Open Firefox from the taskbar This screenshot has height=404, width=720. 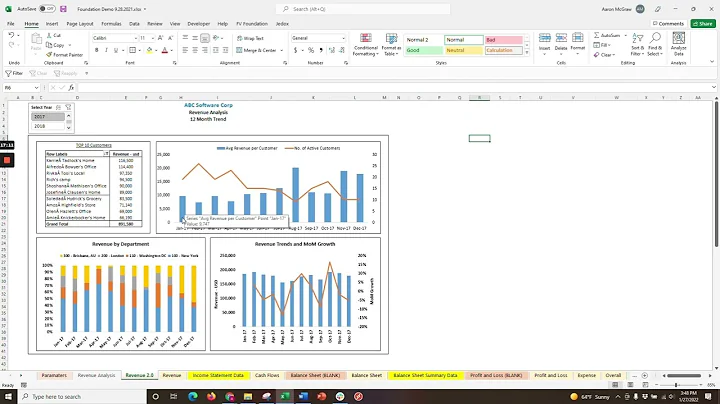pyautogui.click(x=211, y=396)
